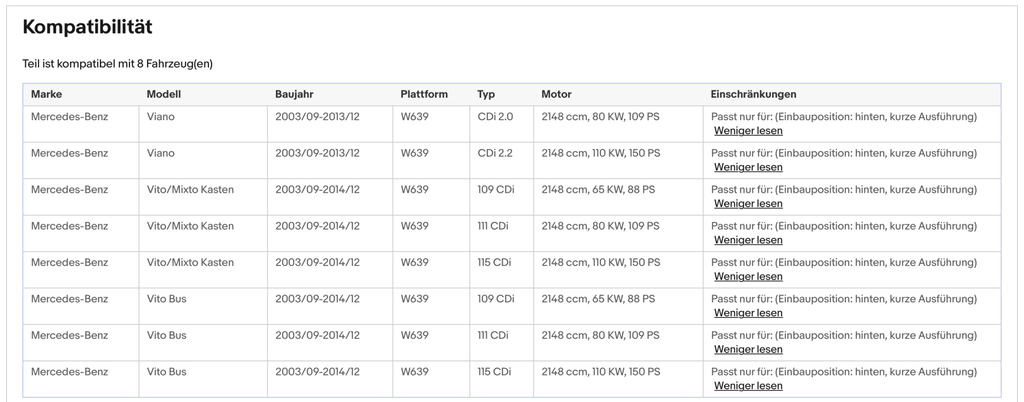Select '2003/09-2013/12' in Viano CDi 2.2 row
The image size is (1024, 402).
(x=317, y=153)
